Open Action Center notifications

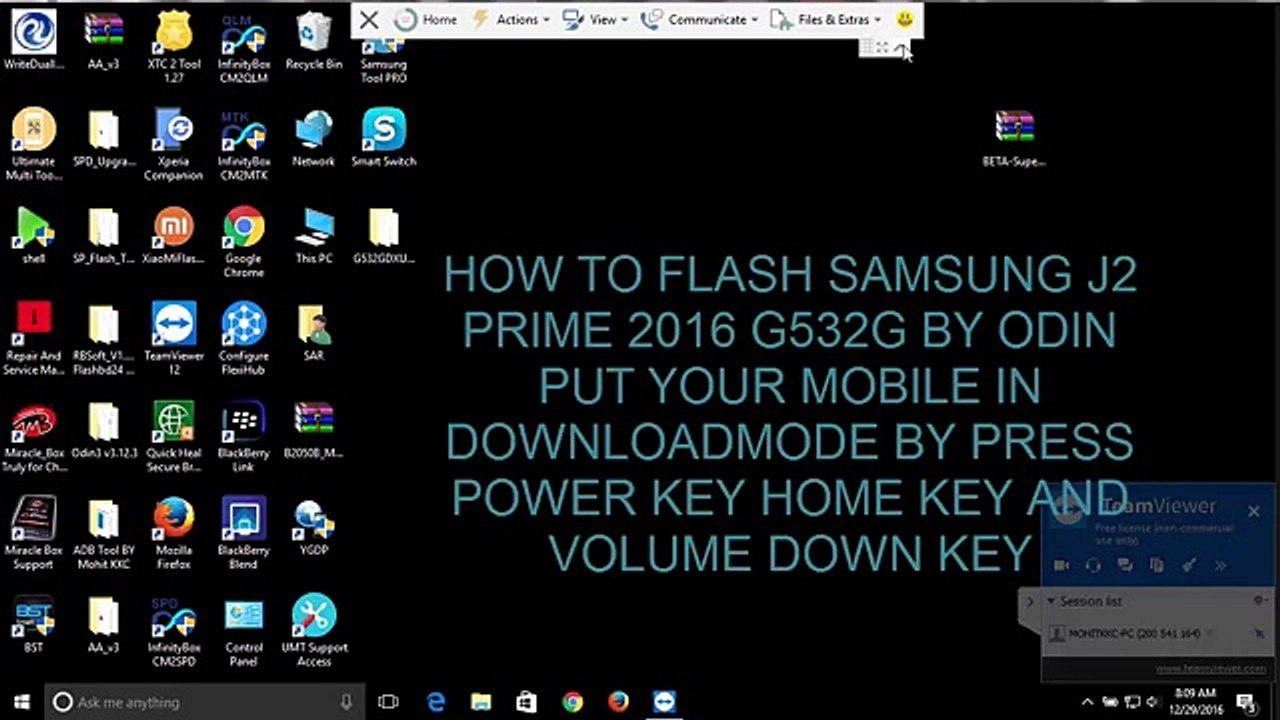1246,702
